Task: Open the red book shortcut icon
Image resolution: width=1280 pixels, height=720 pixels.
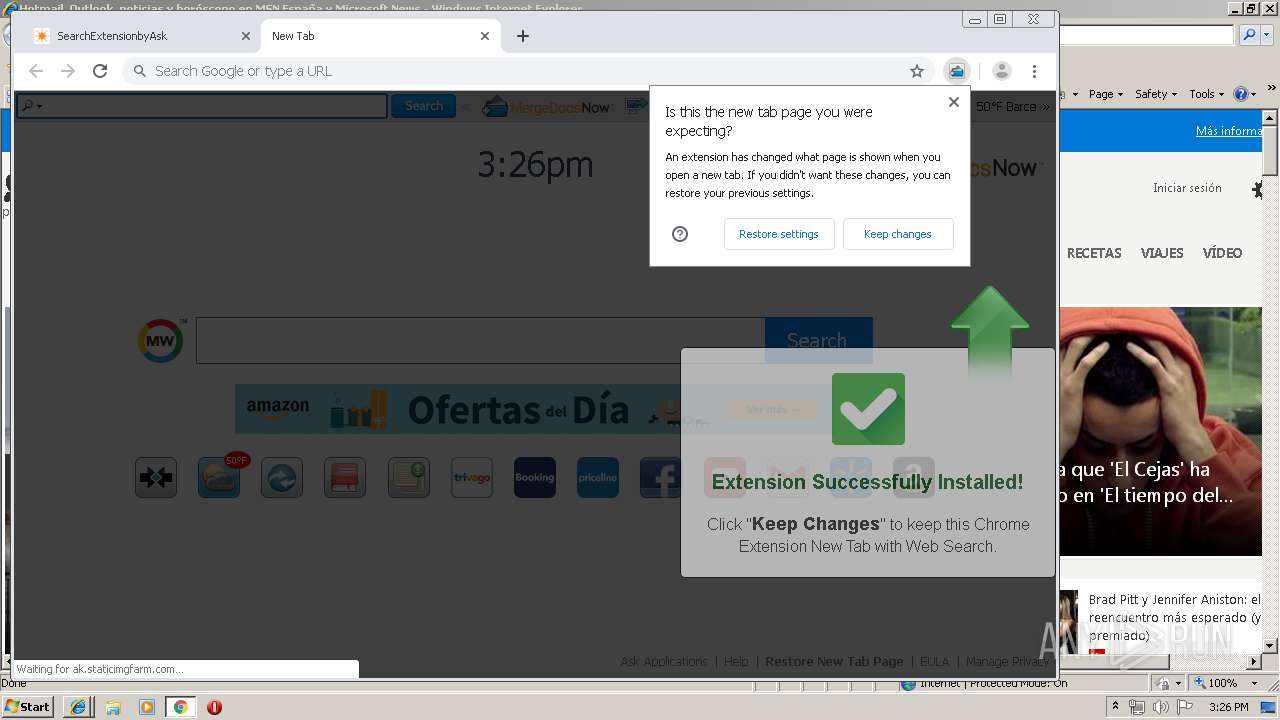Action: (x=345, y=478)
